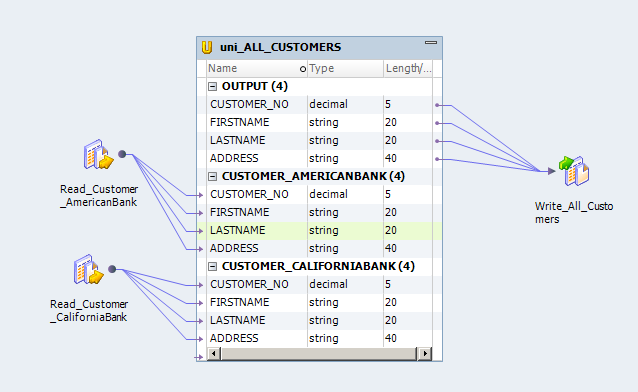This screenshot has height=392, width=638.
Task: Collapse the OUTPUT (4) group
Action: point(212,86)
